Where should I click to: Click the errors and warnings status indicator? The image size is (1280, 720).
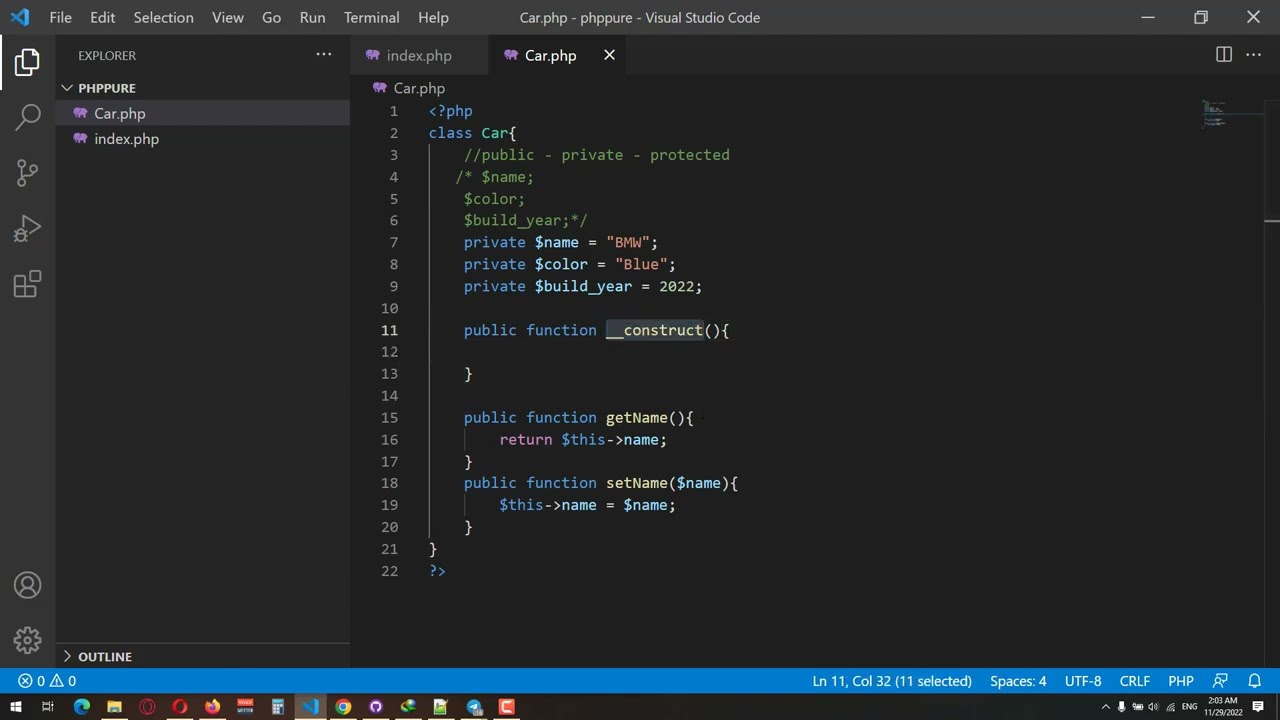(47, 681)
